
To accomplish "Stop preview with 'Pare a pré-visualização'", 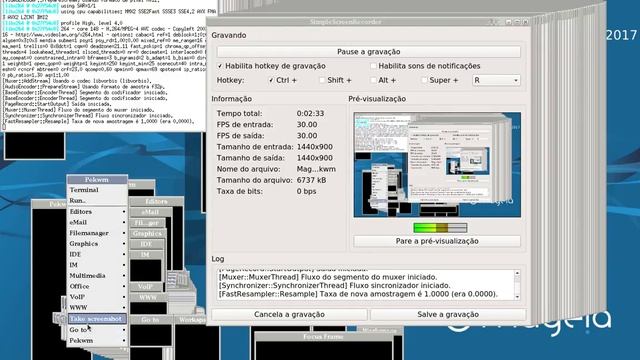I will click(x=437, y=241).
